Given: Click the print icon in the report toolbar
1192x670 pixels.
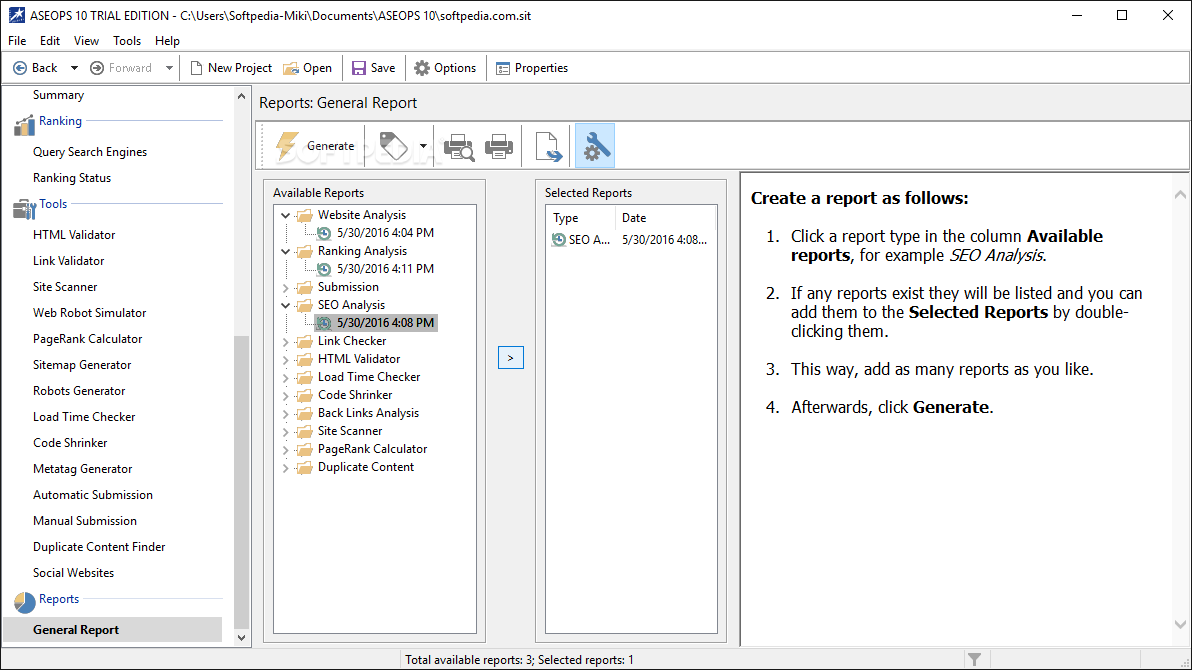Looking at the screenshot, I should coord(499,146).
